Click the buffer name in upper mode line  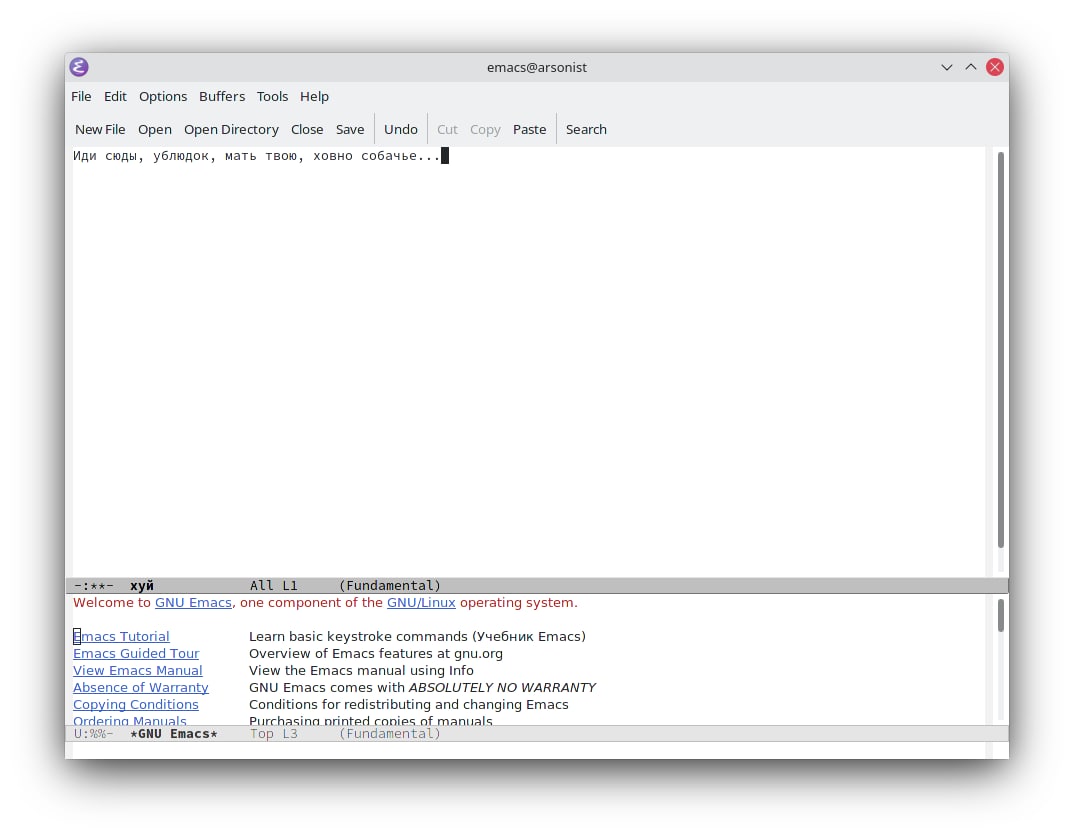click(x=142, y=586)
